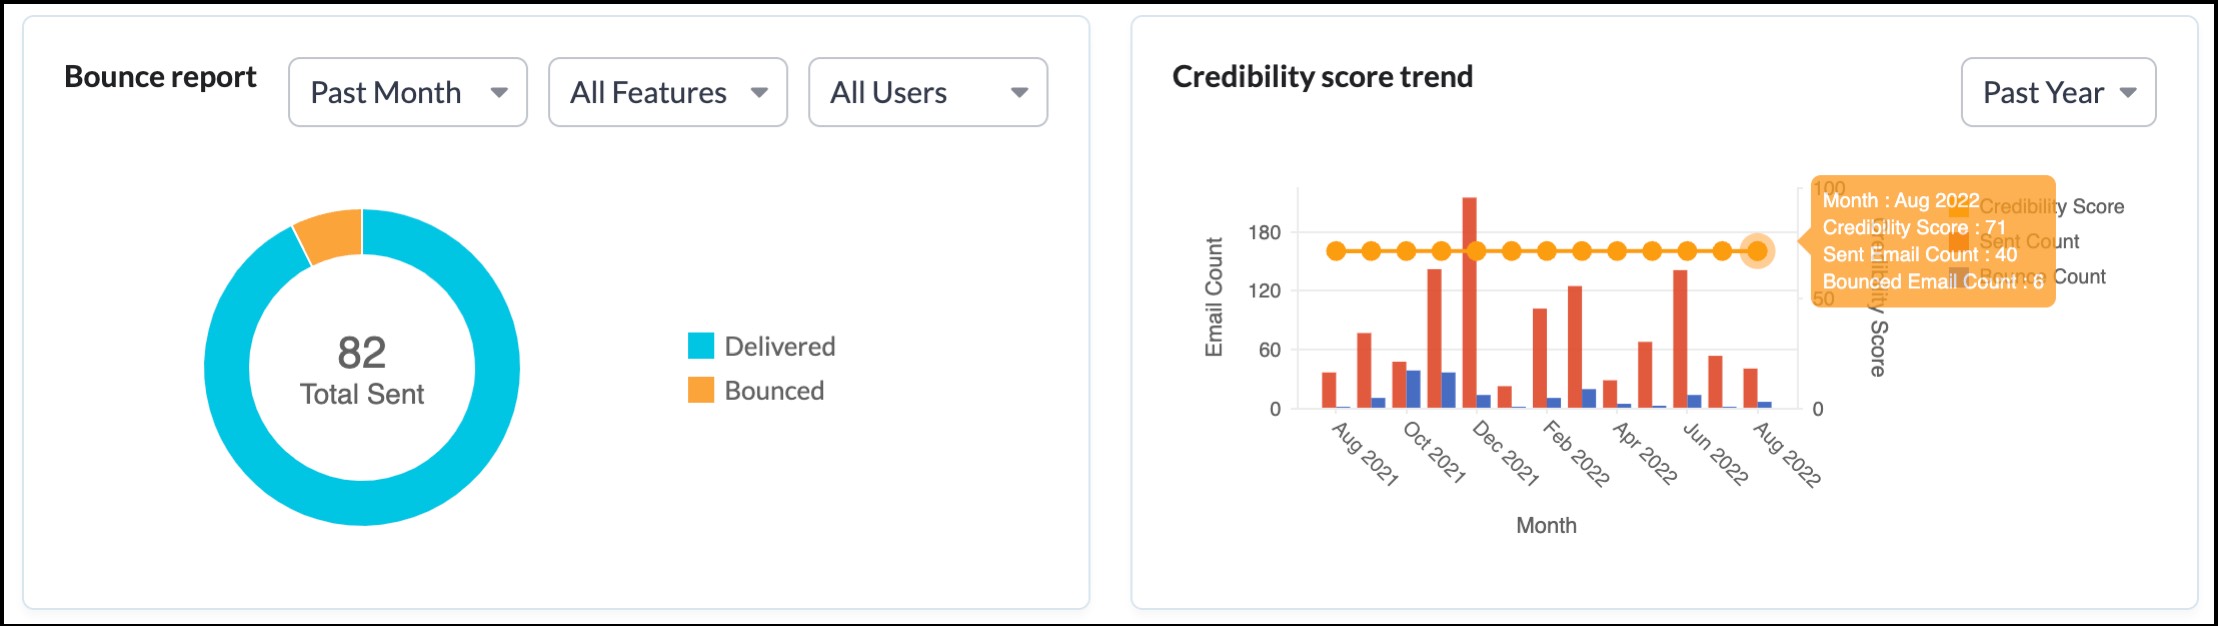Click the orange Bounced legend swatch
This screenshot has width=2218, height=626.
click(701, 390)
